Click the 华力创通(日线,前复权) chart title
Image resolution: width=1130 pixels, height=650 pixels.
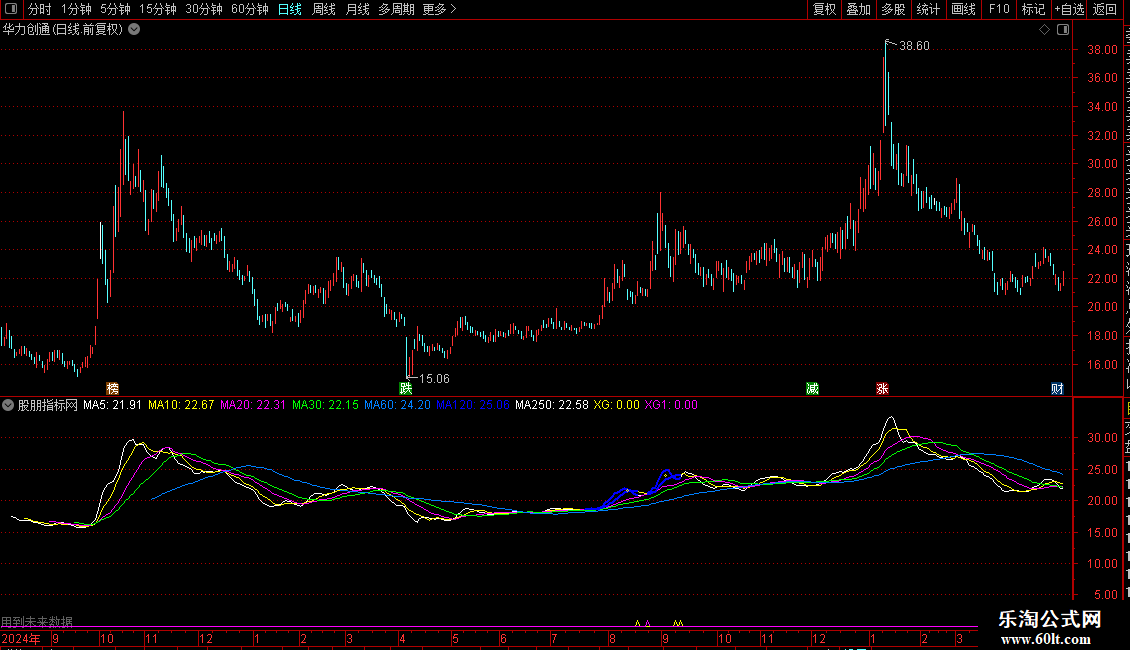(63, 30)
